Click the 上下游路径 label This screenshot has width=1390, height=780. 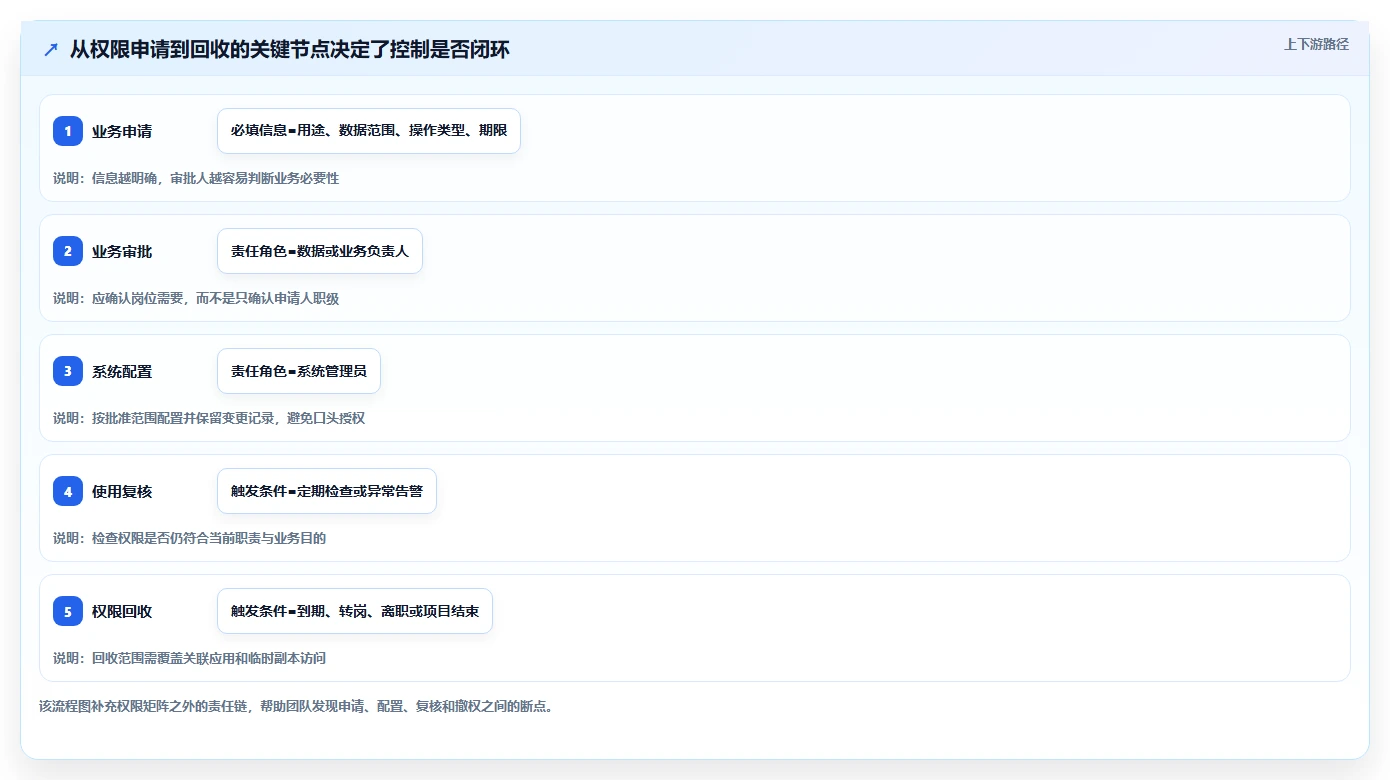point(1316,44)
